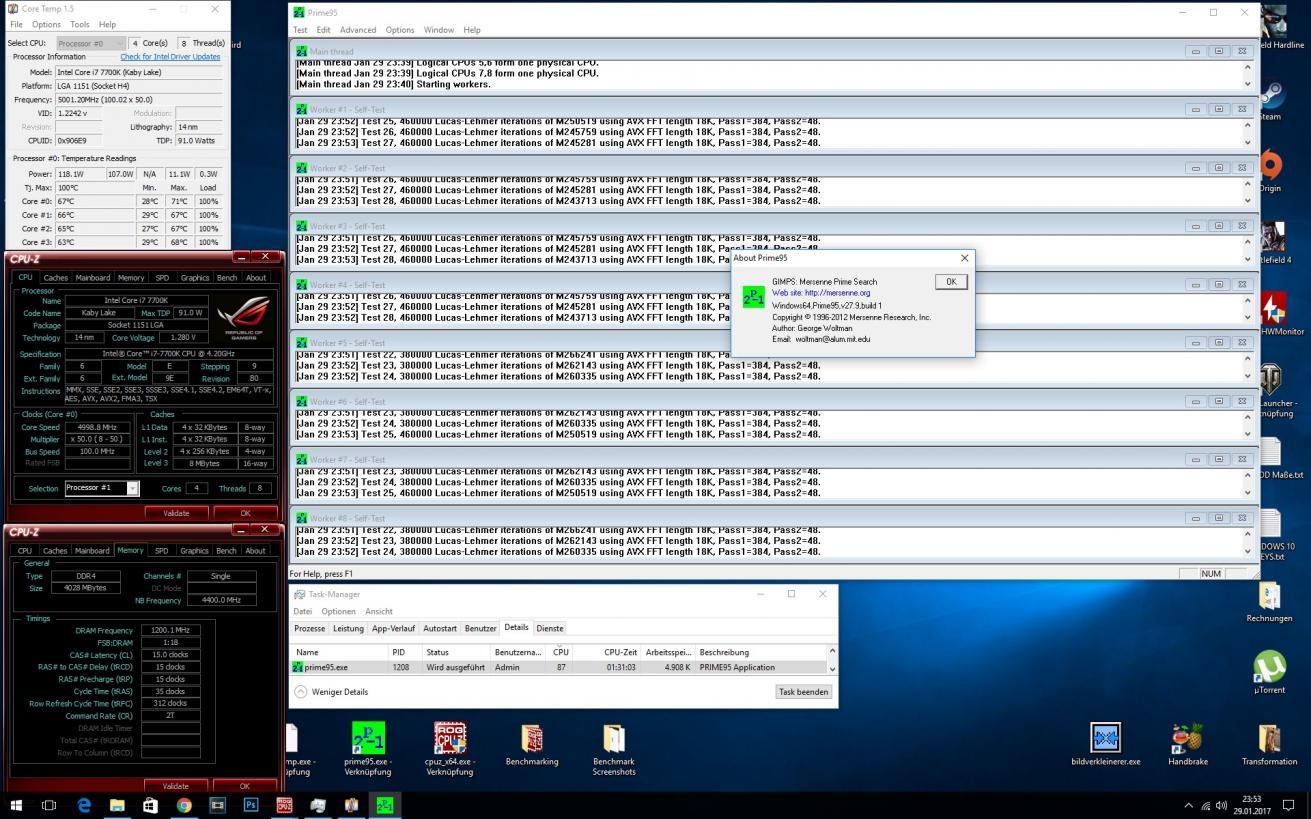Open Task Manager Datei menu

[302, 611]
